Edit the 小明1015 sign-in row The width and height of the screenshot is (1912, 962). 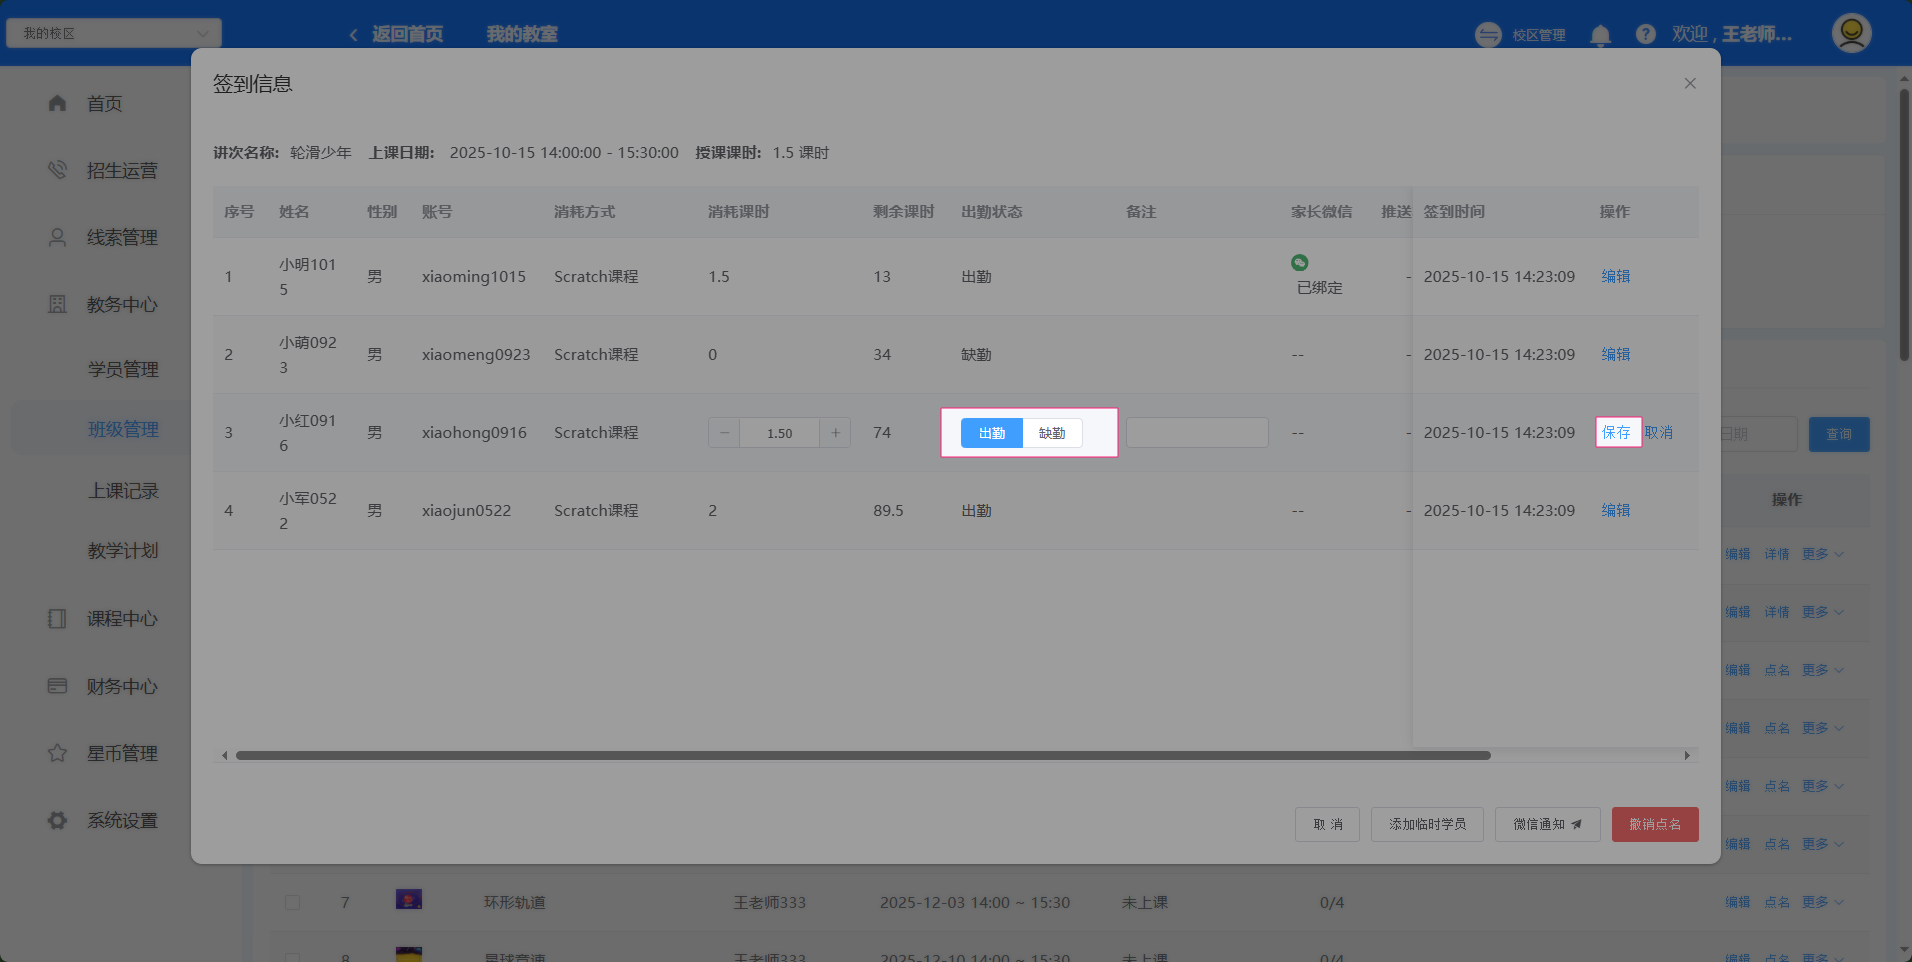click(x=1616, y=276)
